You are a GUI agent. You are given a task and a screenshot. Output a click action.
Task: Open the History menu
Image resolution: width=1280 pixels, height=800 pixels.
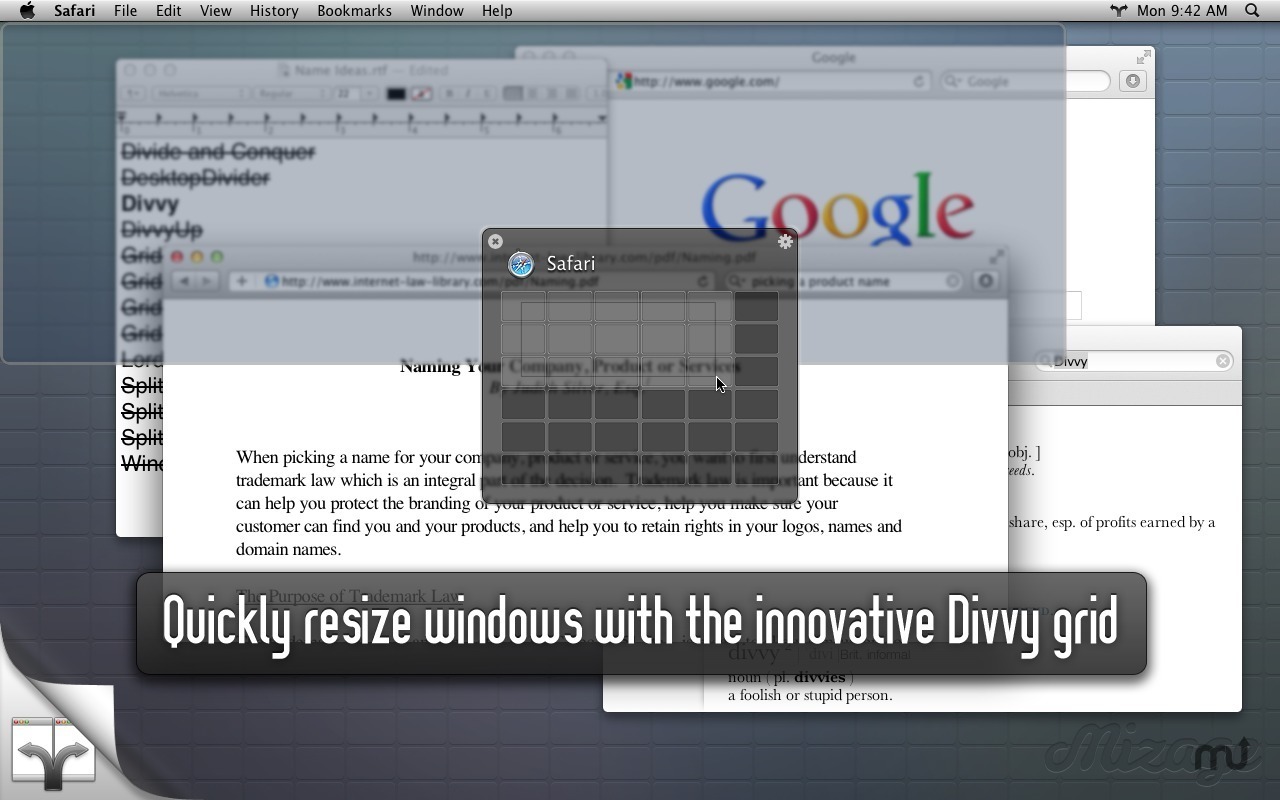[x=274, y=11]
